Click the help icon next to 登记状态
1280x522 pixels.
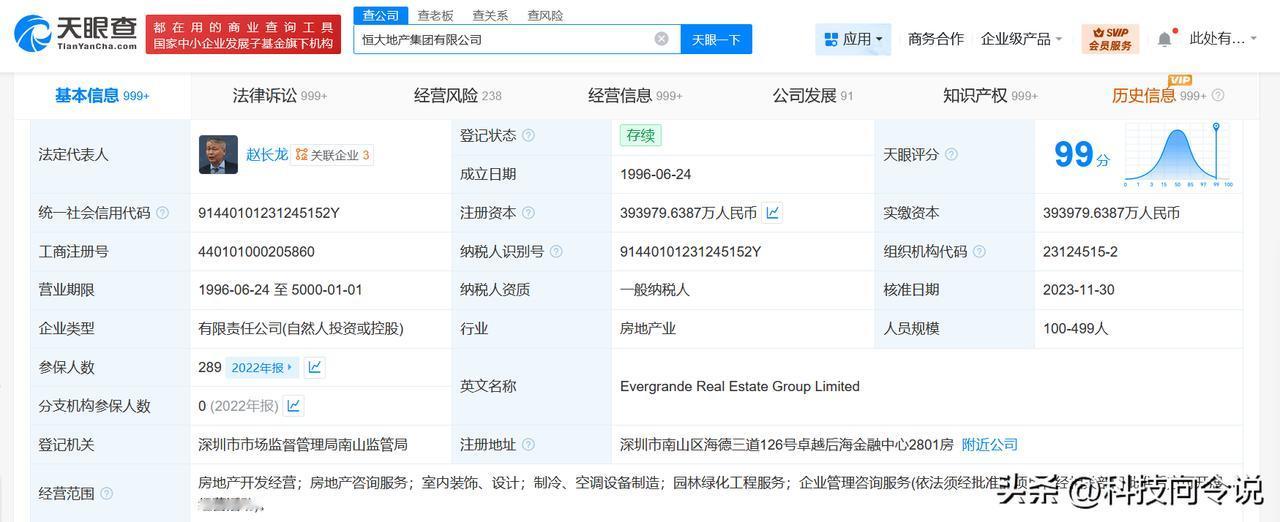click(x=528, y=135)
